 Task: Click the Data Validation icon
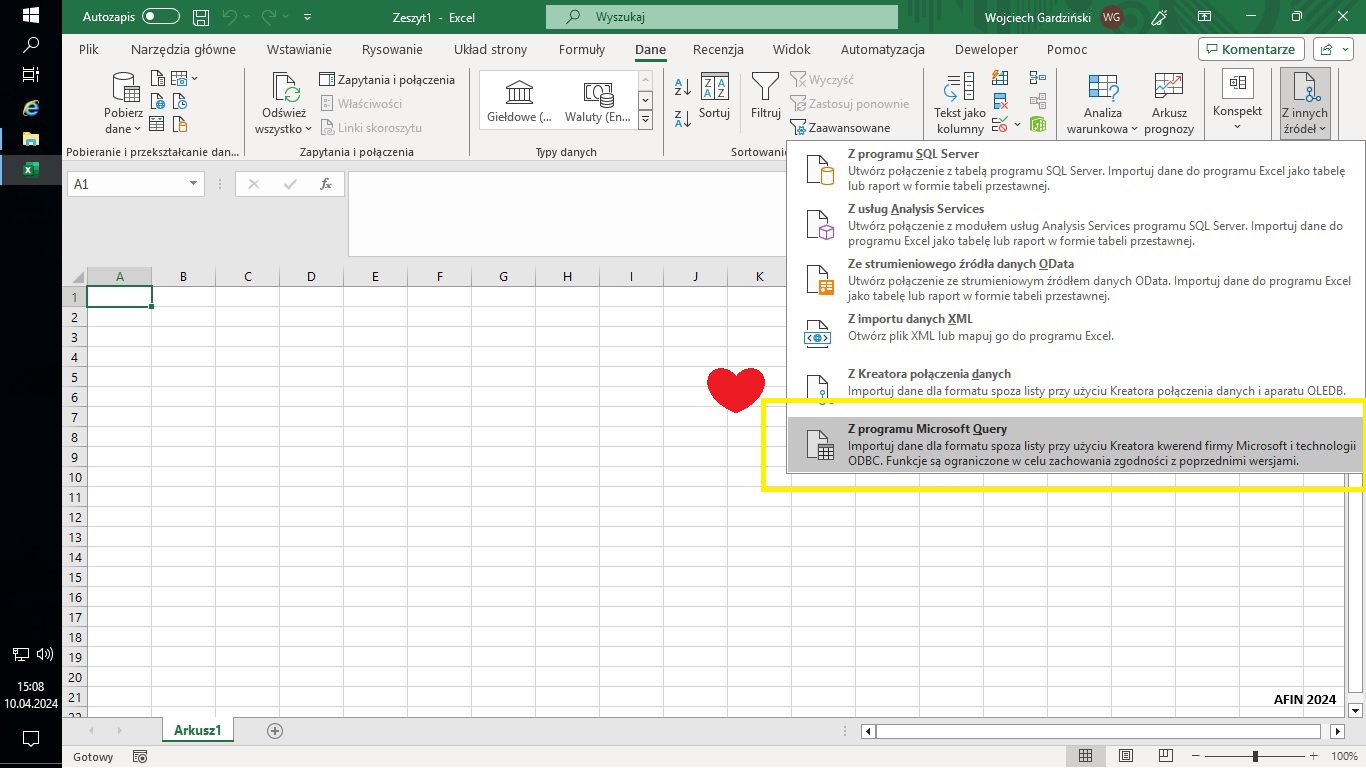coord(1000,124)
